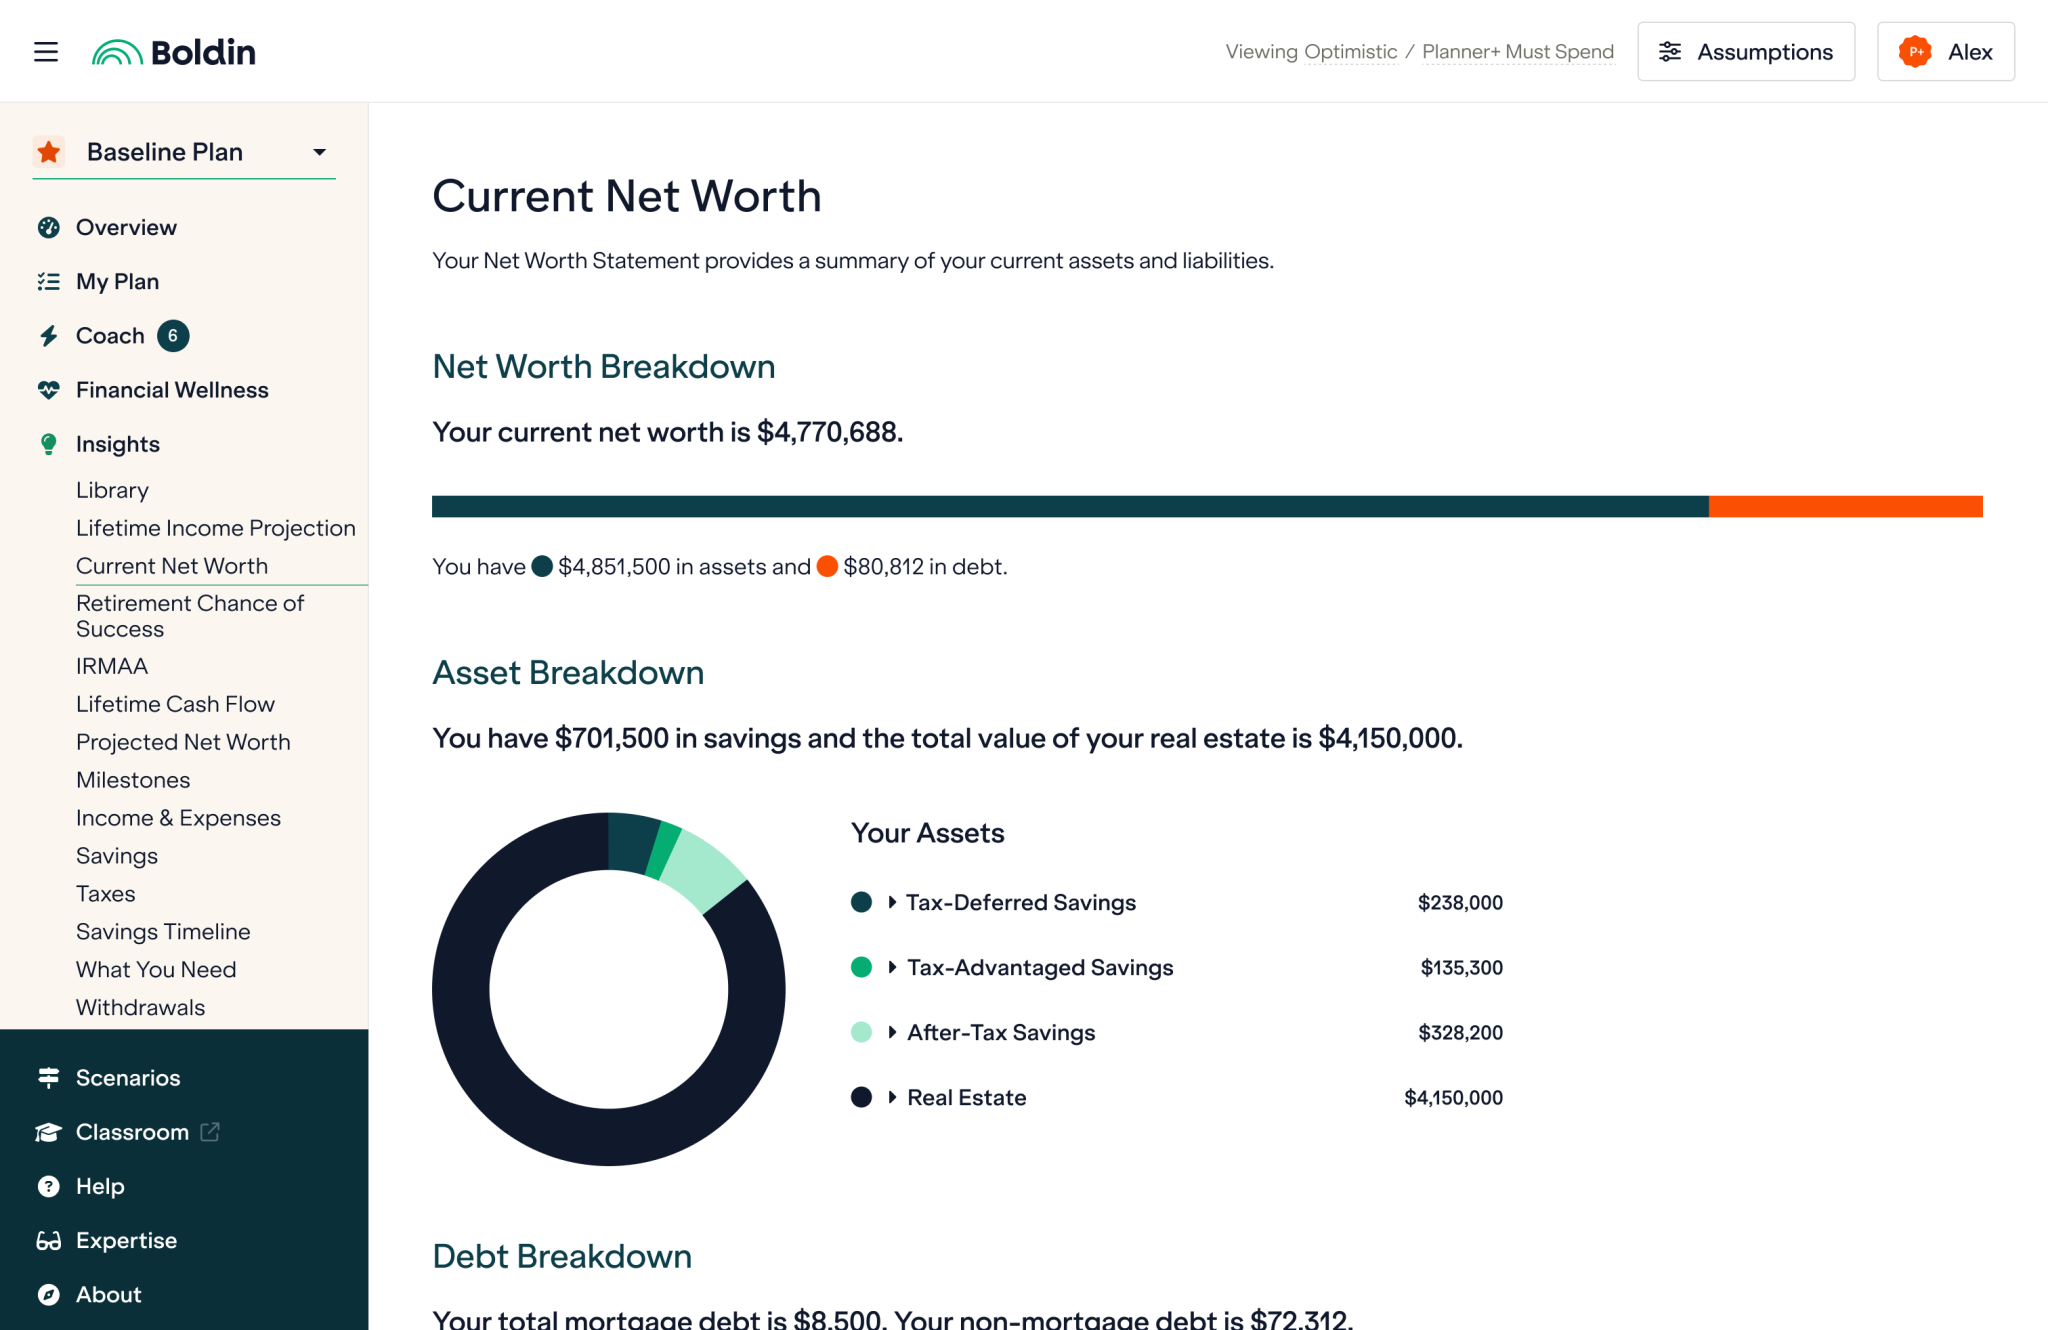
Task: Open Savings Timeline insight
Action: coord(163,932)
